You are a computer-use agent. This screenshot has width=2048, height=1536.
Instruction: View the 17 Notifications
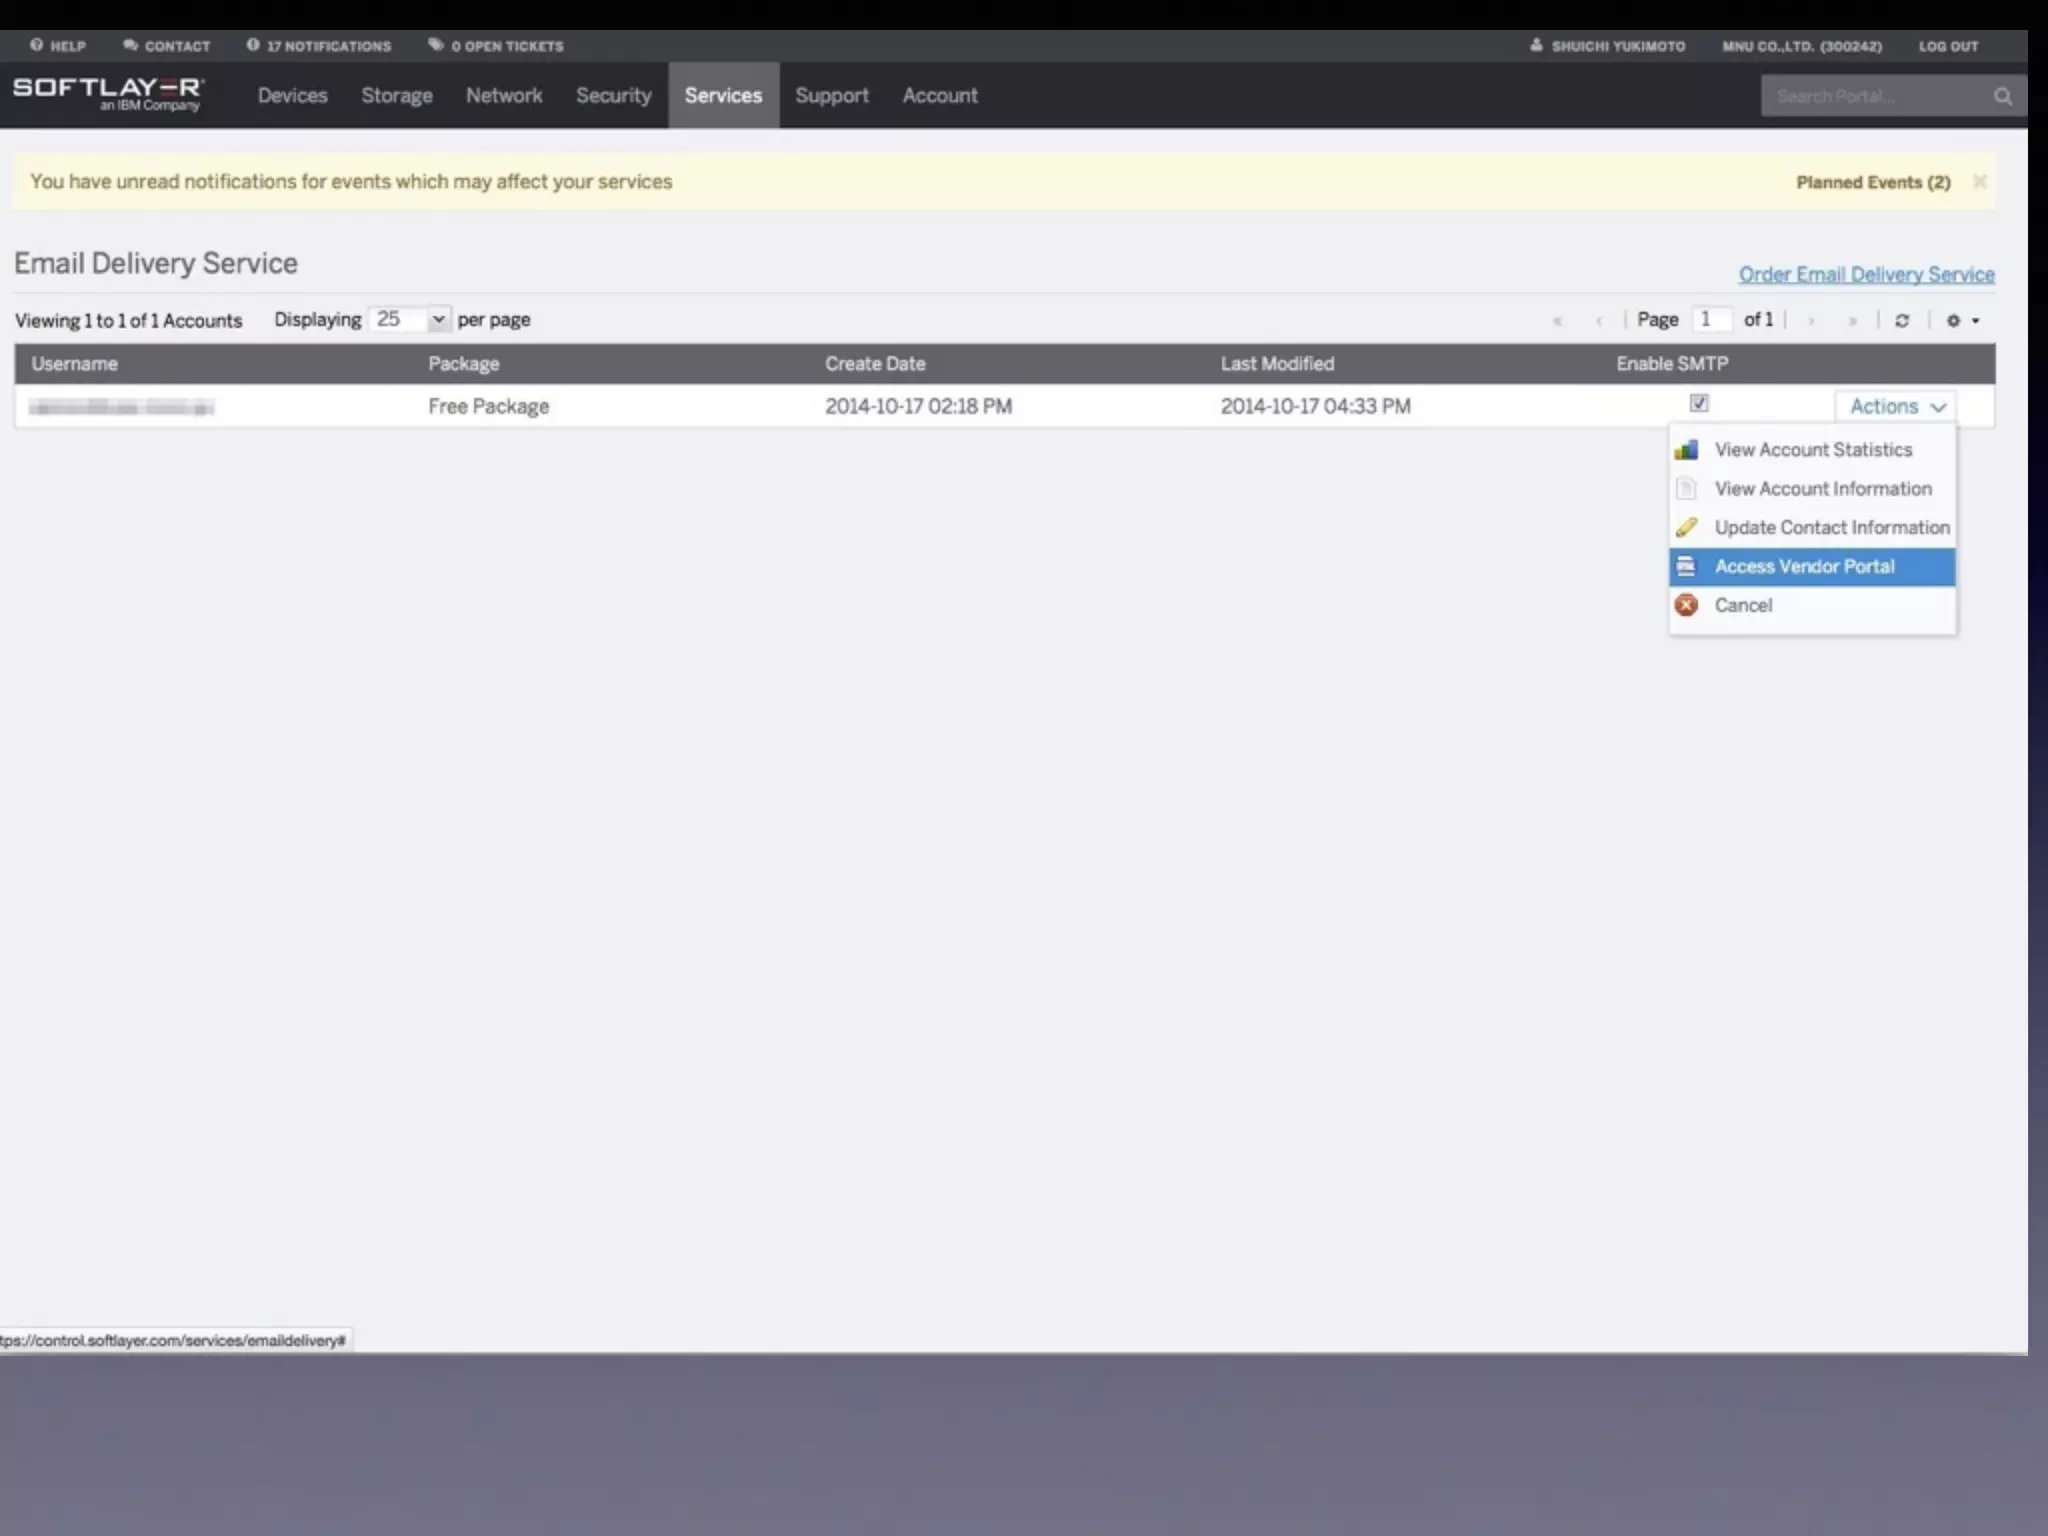tap(319, 46)
